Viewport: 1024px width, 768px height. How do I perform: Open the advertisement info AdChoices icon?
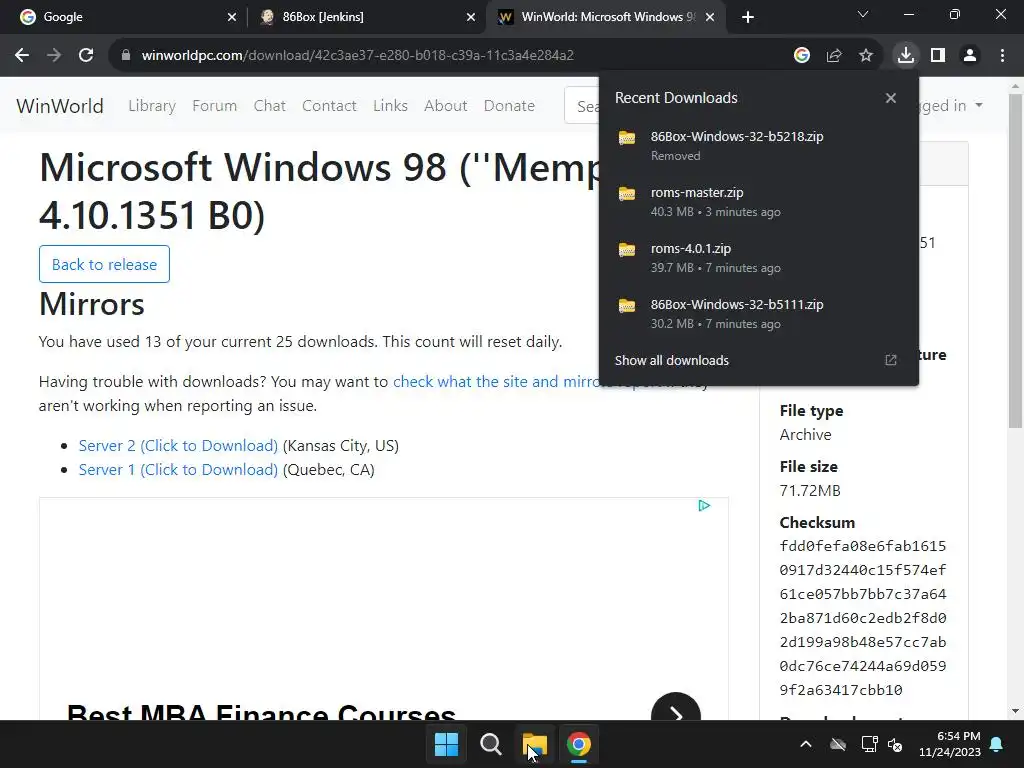(704, 505)
